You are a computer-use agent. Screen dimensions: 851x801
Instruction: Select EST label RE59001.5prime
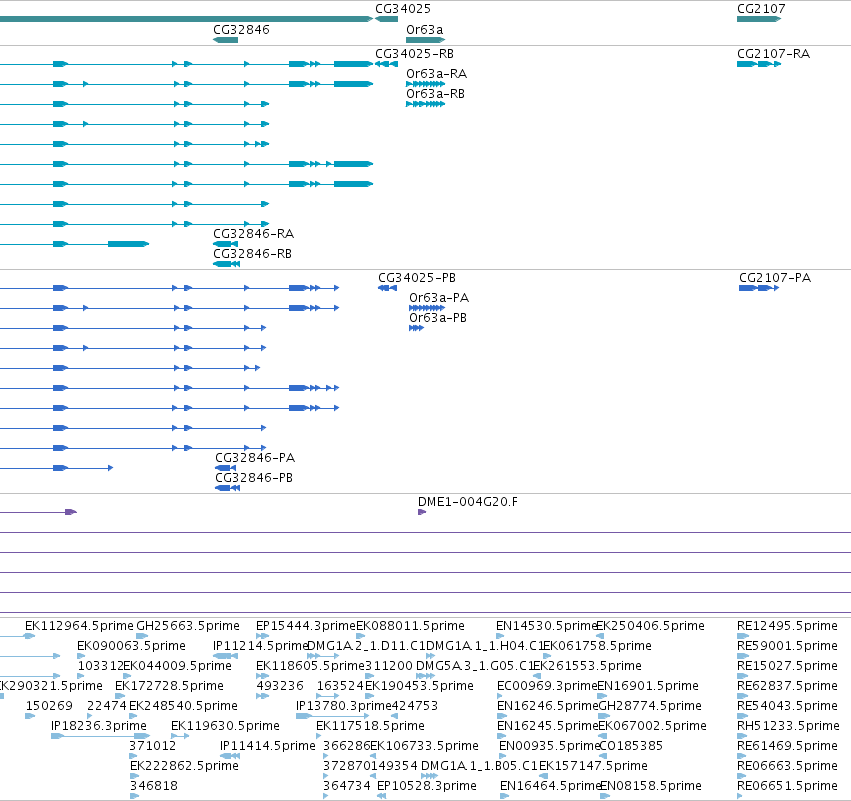click(x=787, y=646)
